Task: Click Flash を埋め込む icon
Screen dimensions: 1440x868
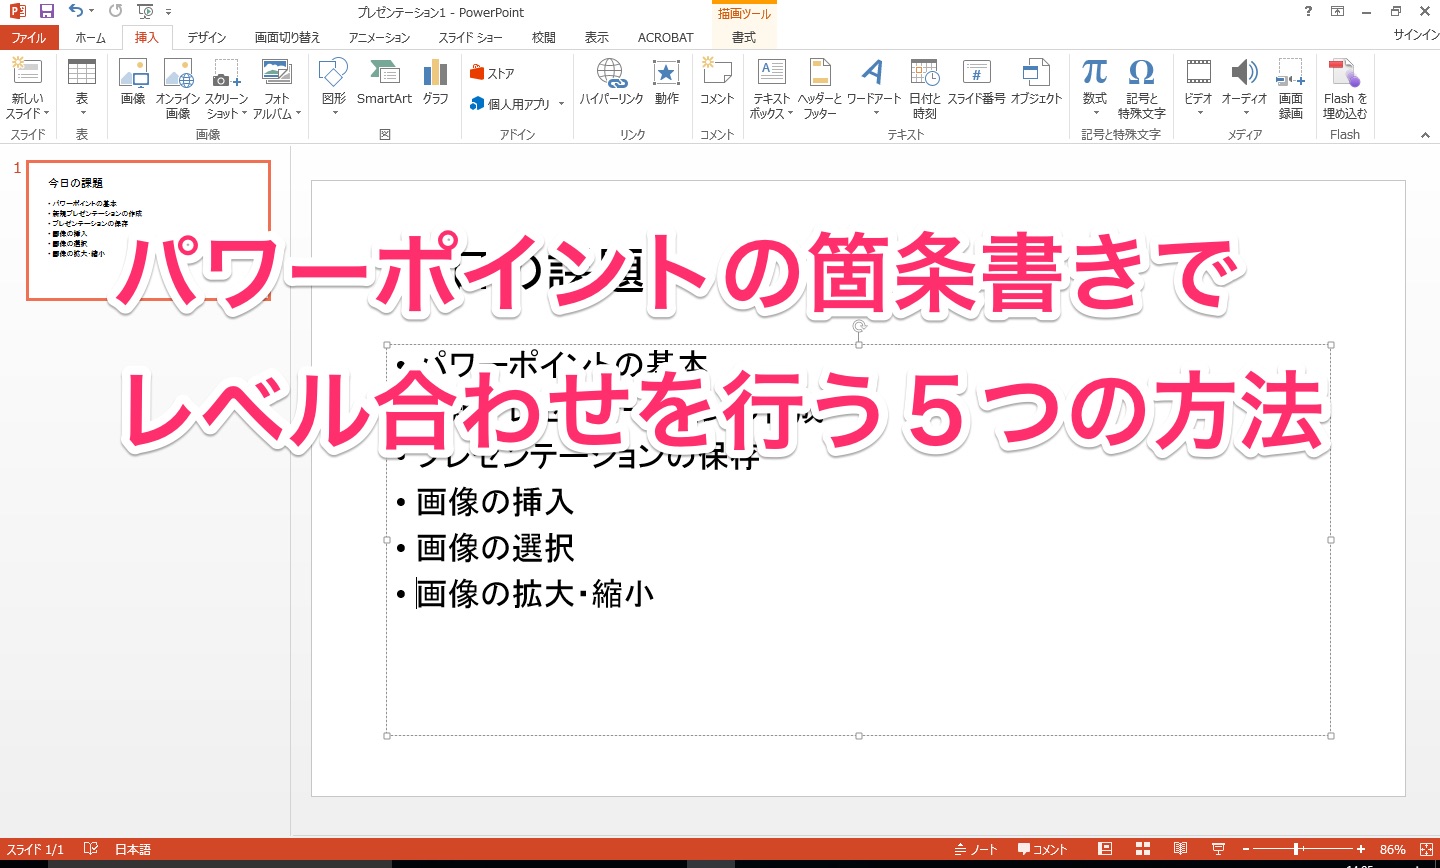Action: click(x=1345, y=89)
